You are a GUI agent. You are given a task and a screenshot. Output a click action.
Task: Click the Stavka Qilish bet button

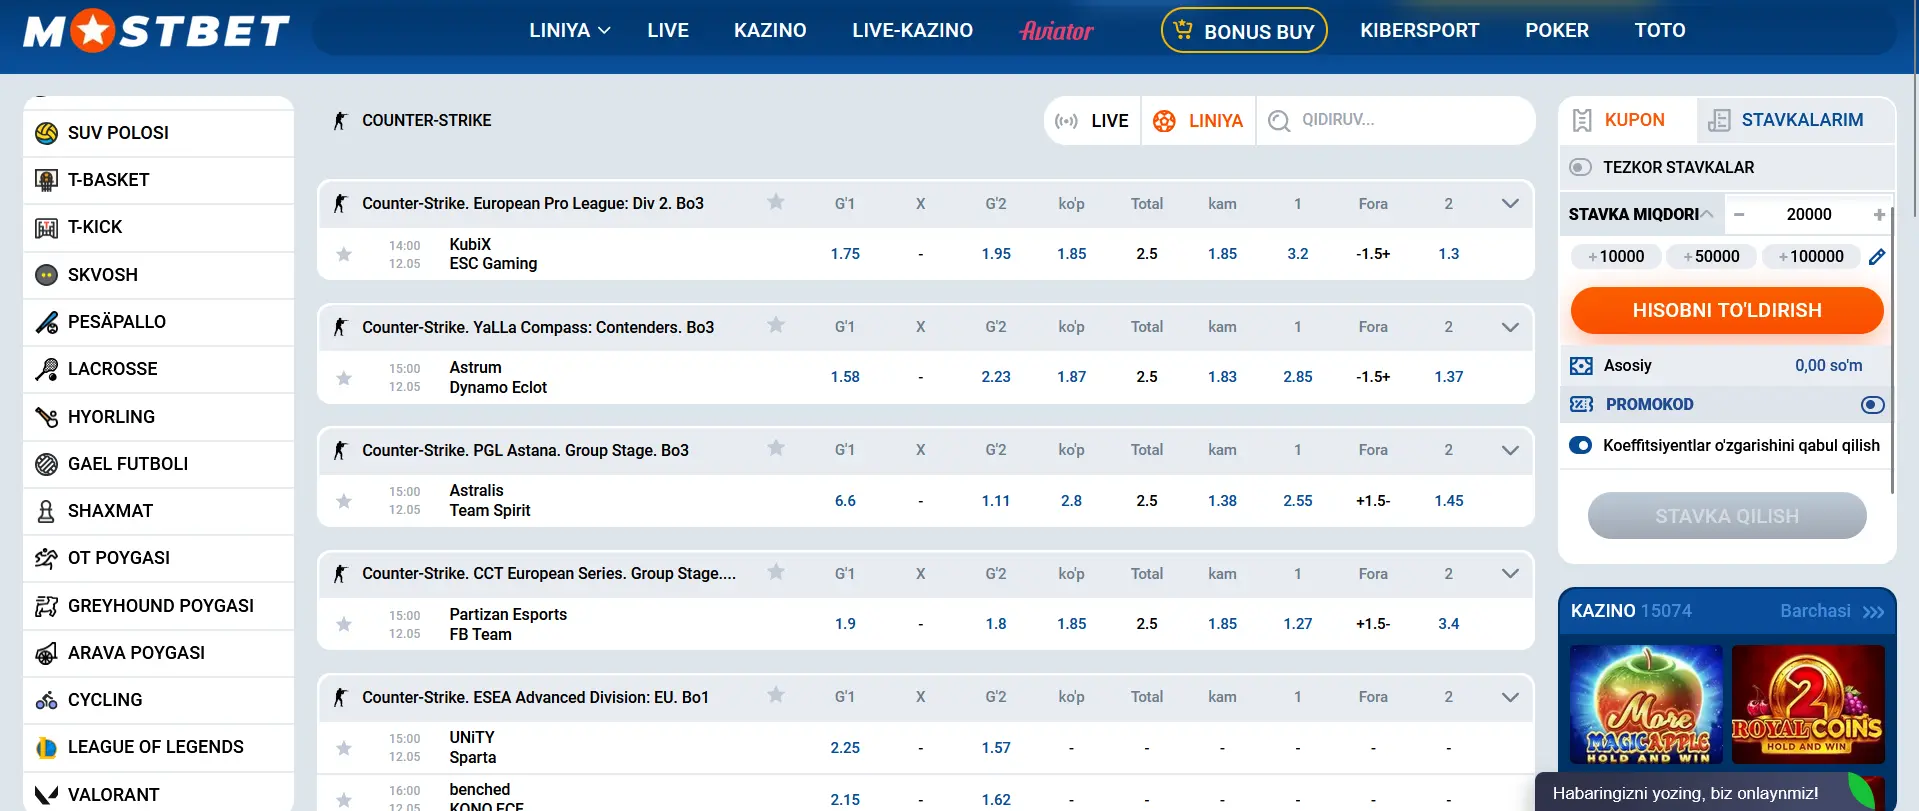pos(1727,516)
